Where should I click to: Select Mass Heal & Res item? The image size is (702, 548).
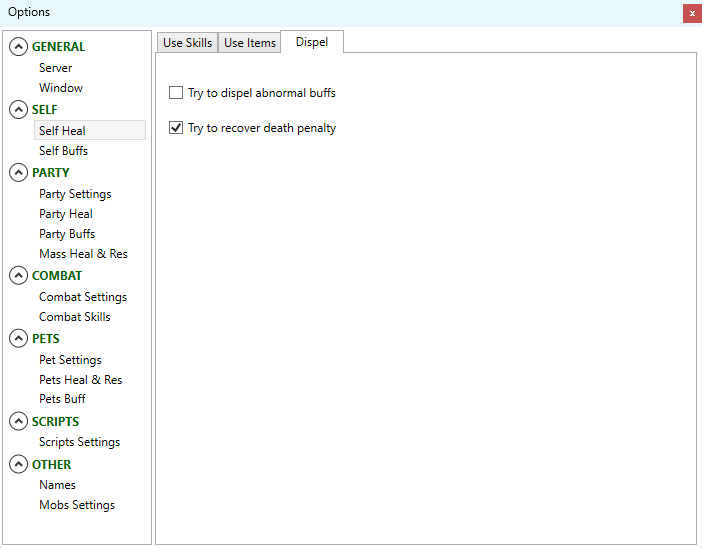click(x=83, y=254)
